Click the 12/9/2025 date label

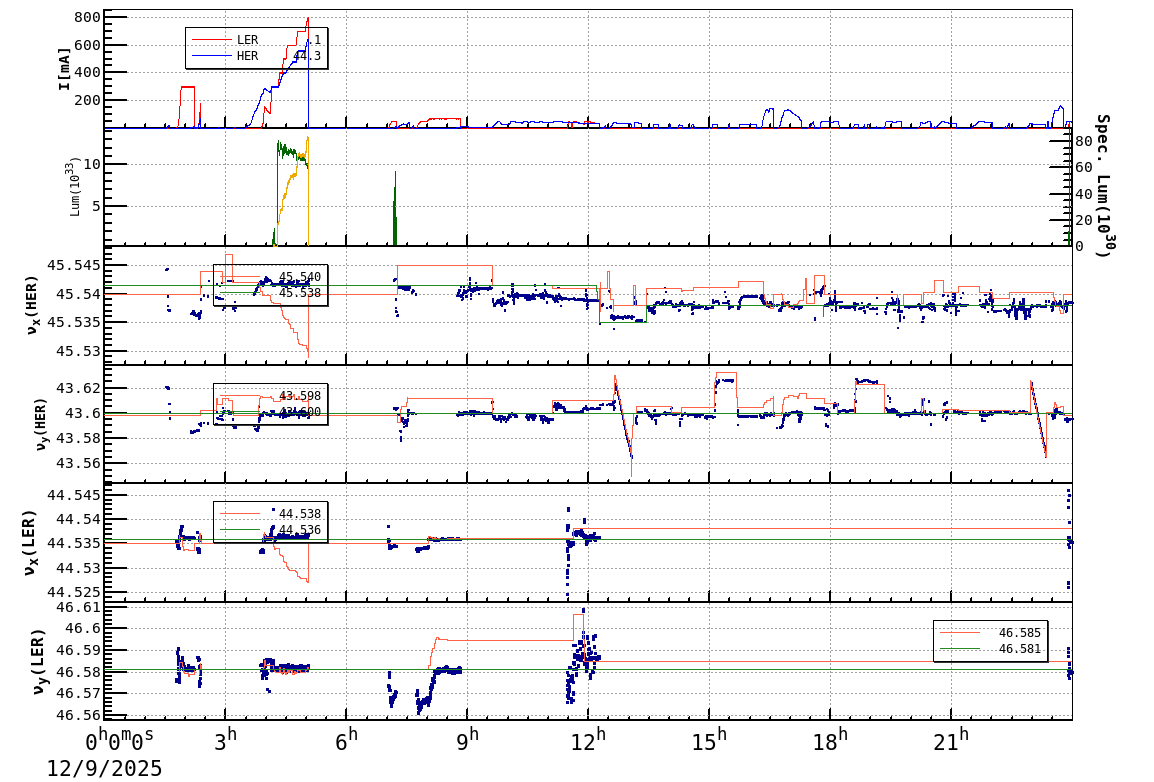[x=104, y=768]
